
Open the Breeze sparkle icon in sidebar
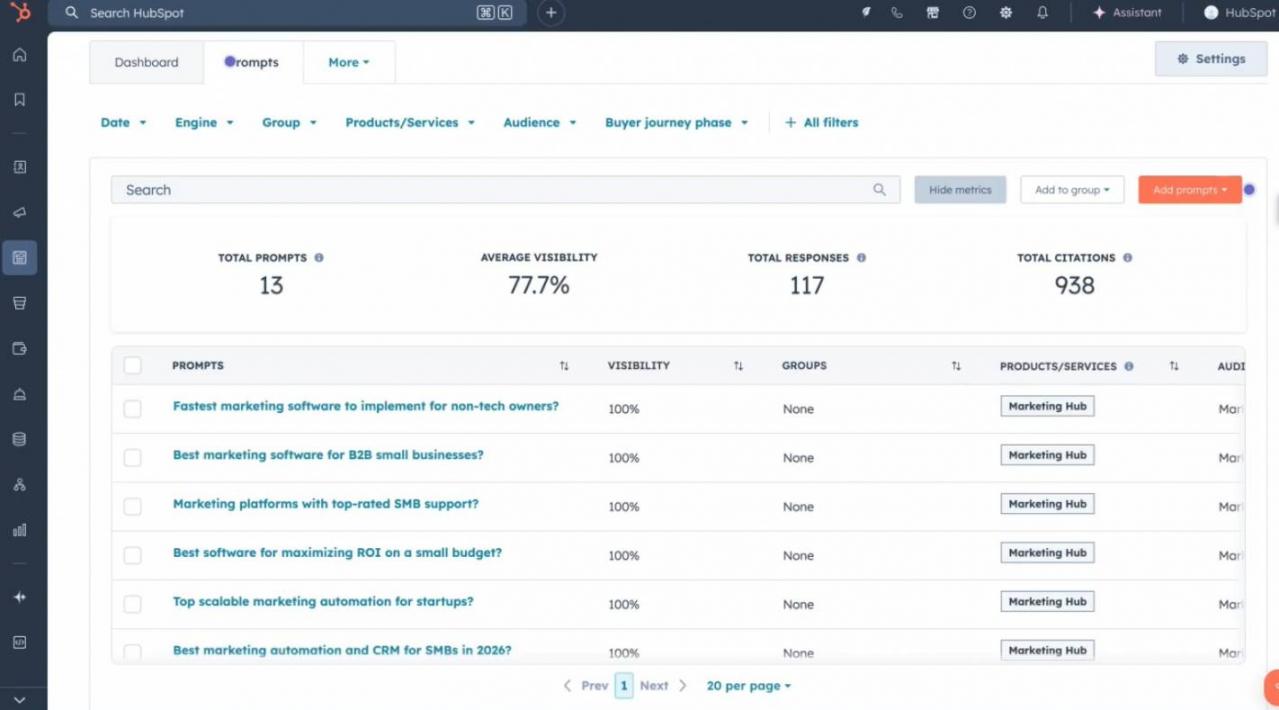pos(19,597)
